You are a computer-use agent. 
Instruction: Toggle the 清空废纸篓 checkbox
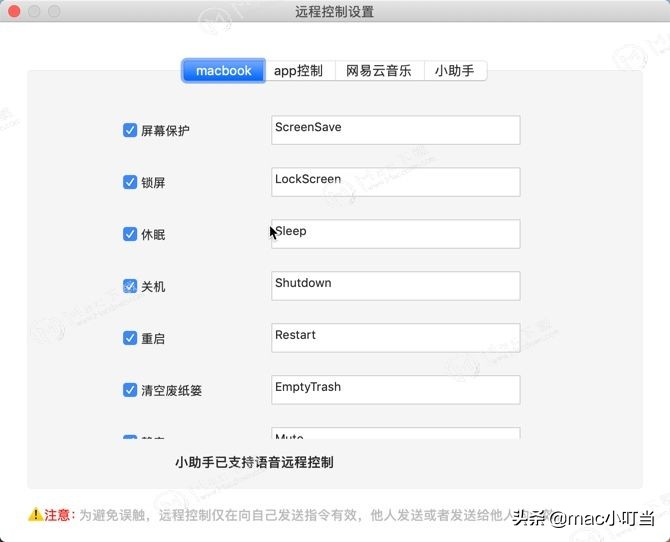tap(130, 390)
